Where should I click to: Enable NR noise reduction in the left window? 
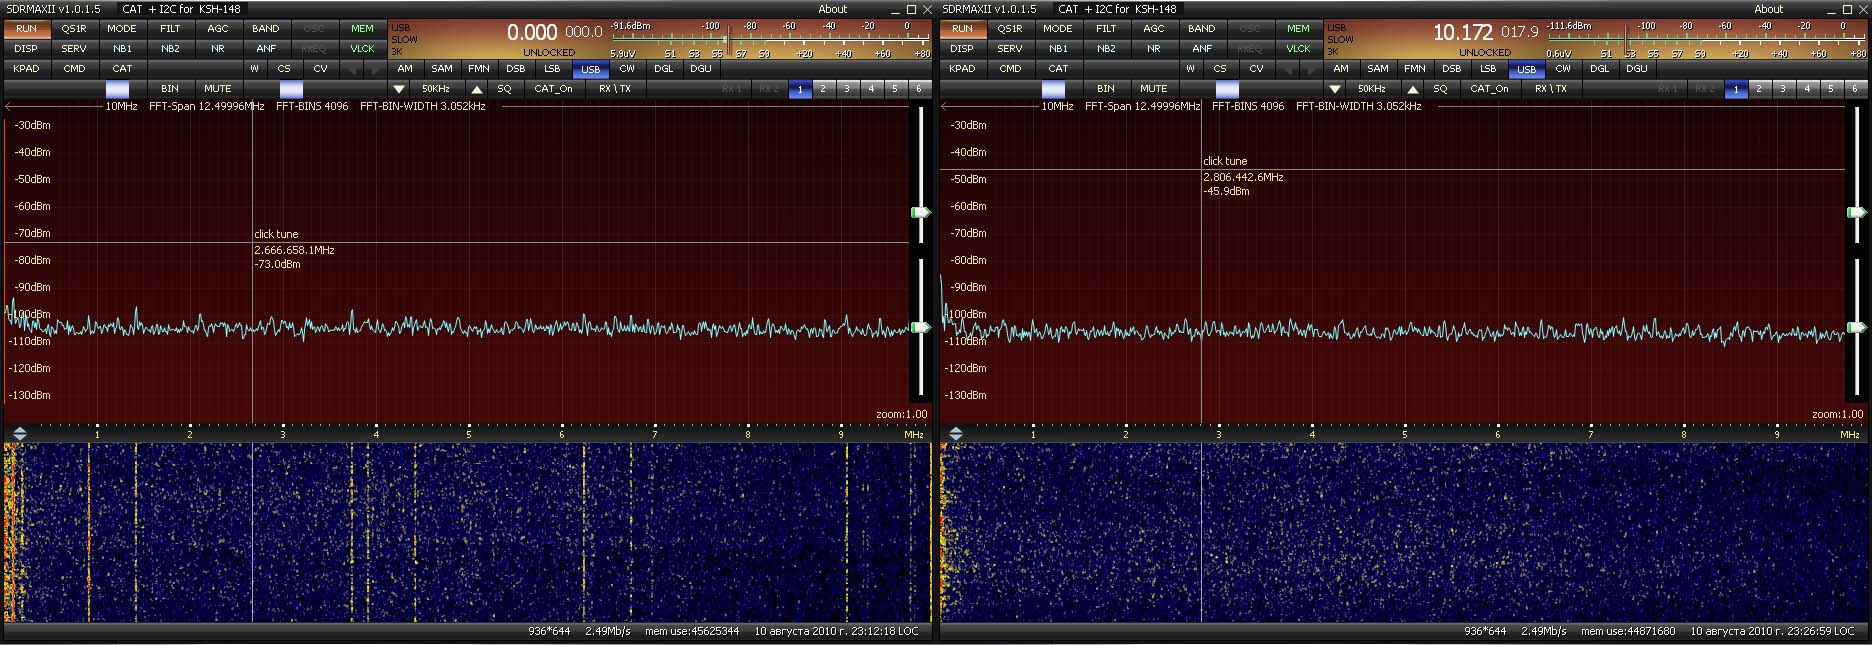pos(218,48)
